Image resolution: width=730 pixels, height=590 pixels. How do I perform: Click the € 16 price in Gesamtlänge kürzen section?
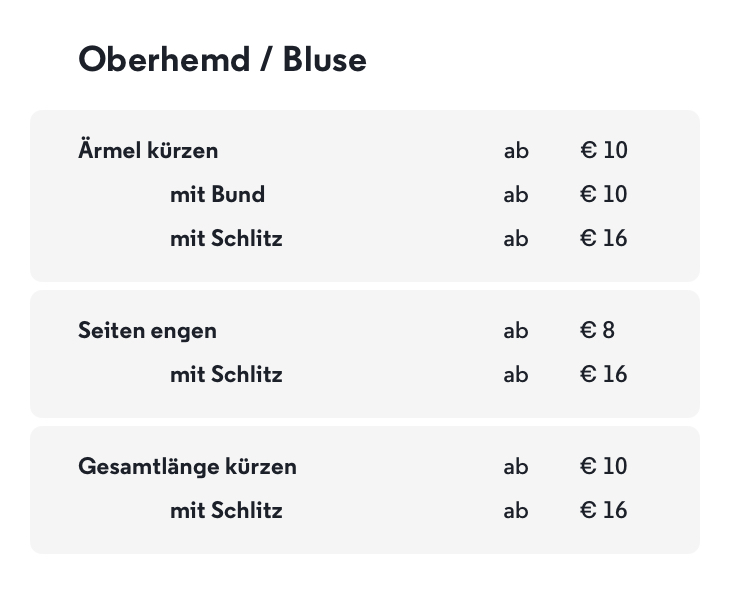coord(604,511)
